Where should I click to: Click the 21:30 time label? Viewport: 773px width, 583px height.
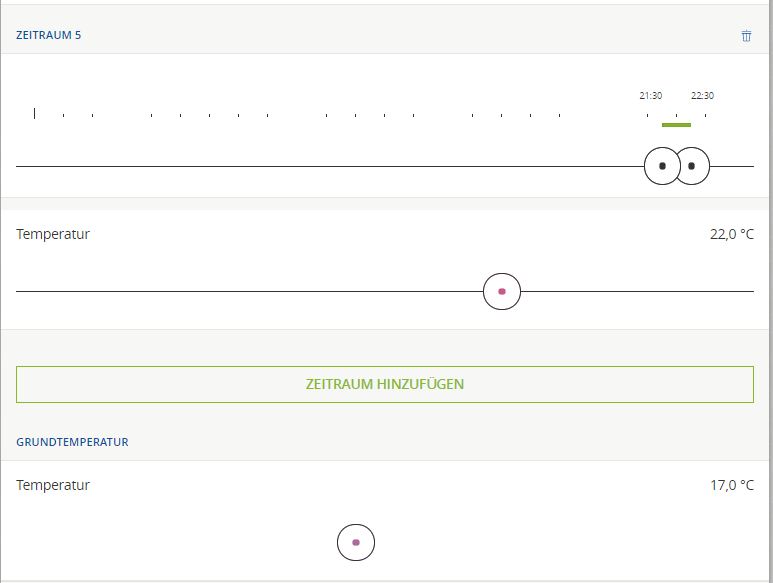[650, 96]
